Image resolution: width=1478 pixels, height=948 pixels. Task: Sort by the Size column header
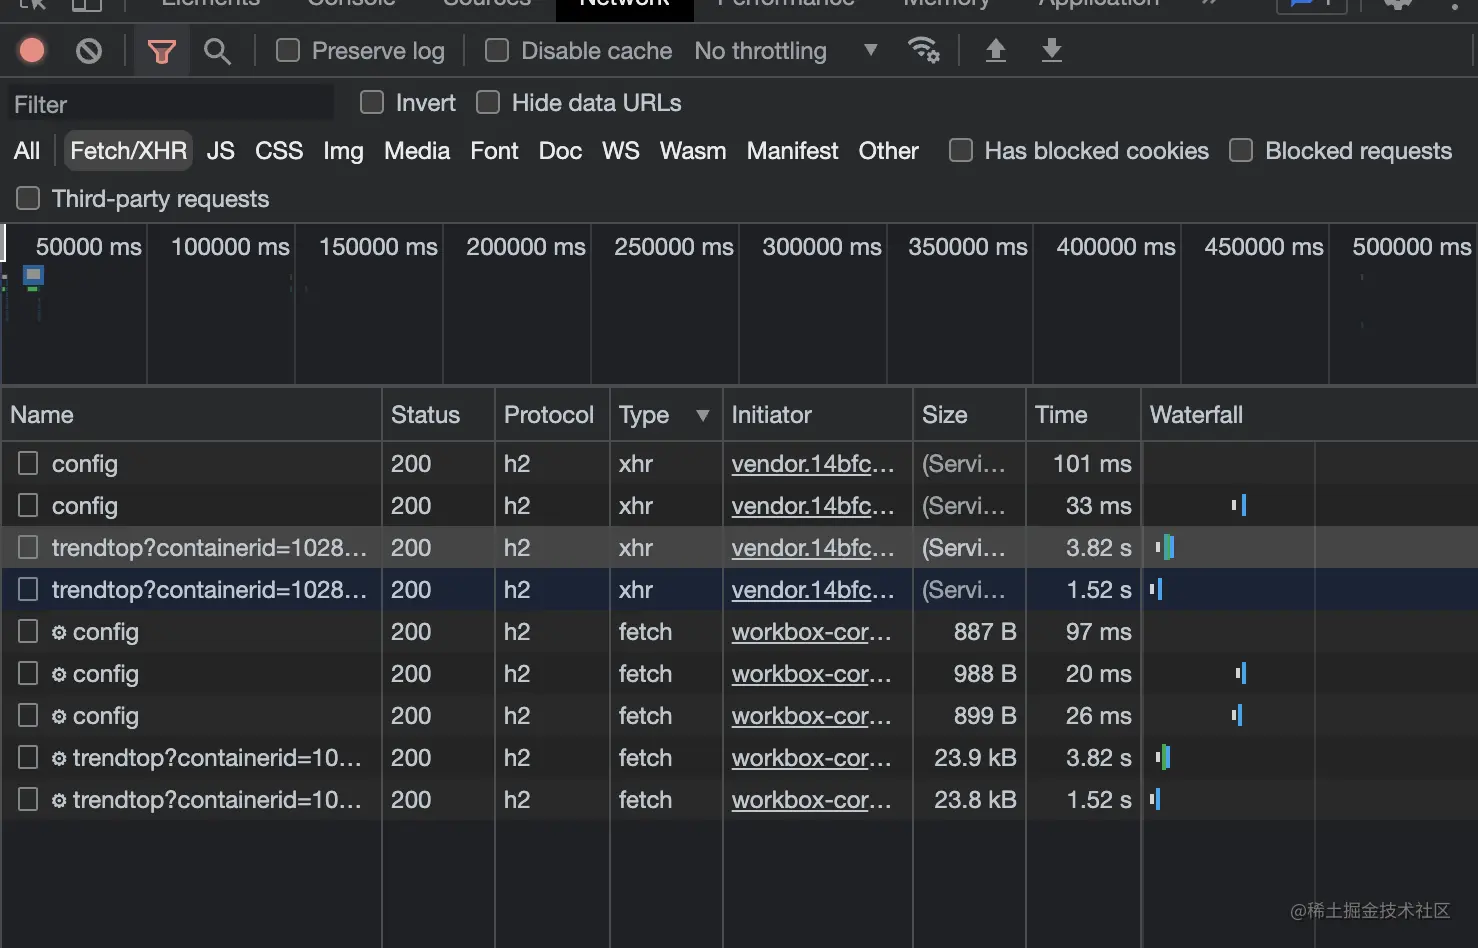(x=969, y=415)
